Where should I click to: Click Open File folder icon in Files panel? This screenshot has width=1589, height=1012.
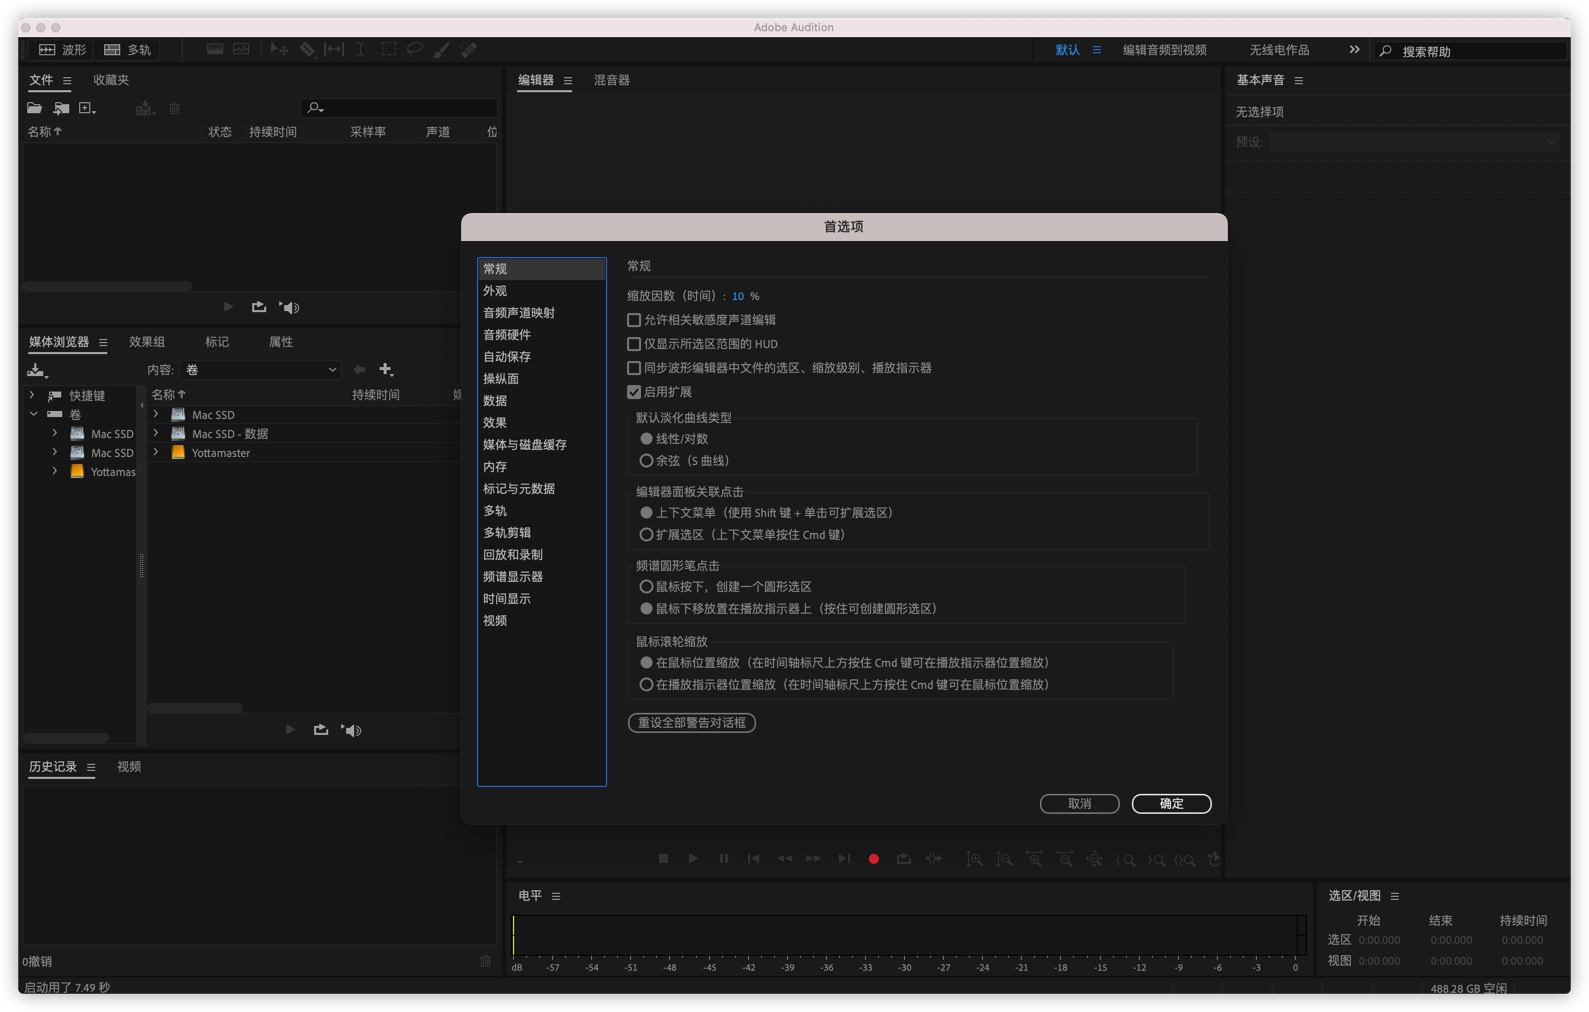click(x=35, y=108)
